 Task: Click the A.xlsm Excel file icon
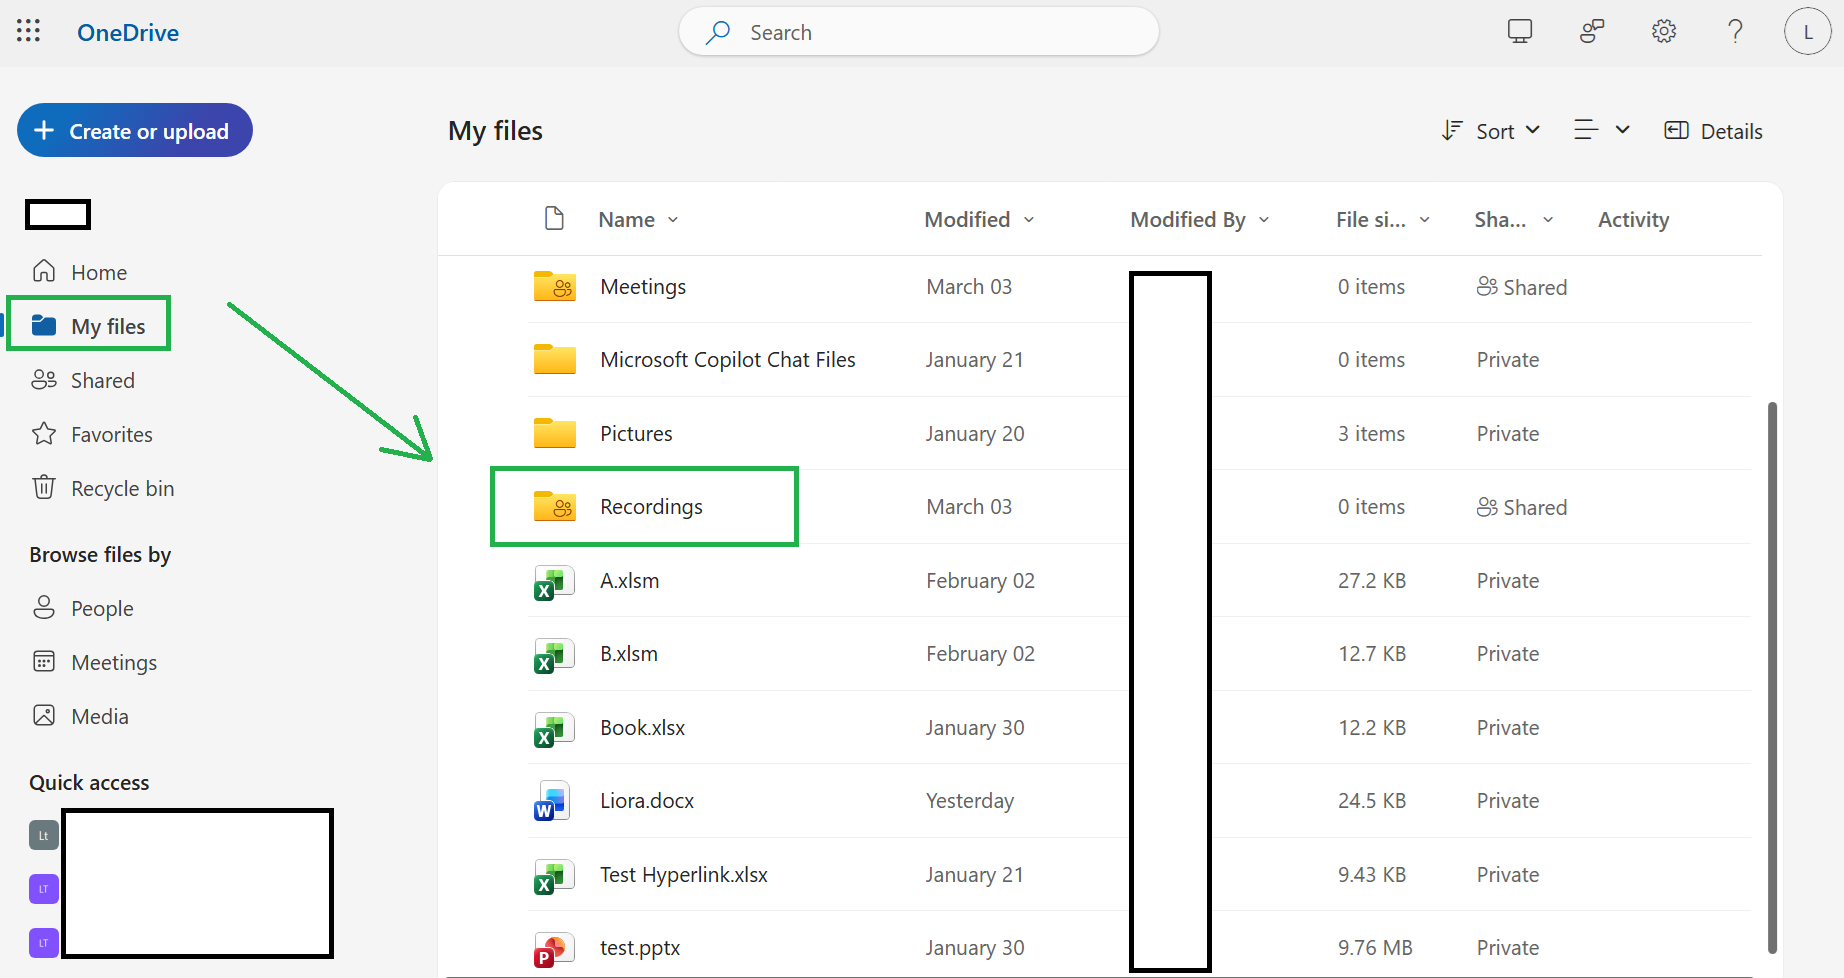click(x=554, y=582)
